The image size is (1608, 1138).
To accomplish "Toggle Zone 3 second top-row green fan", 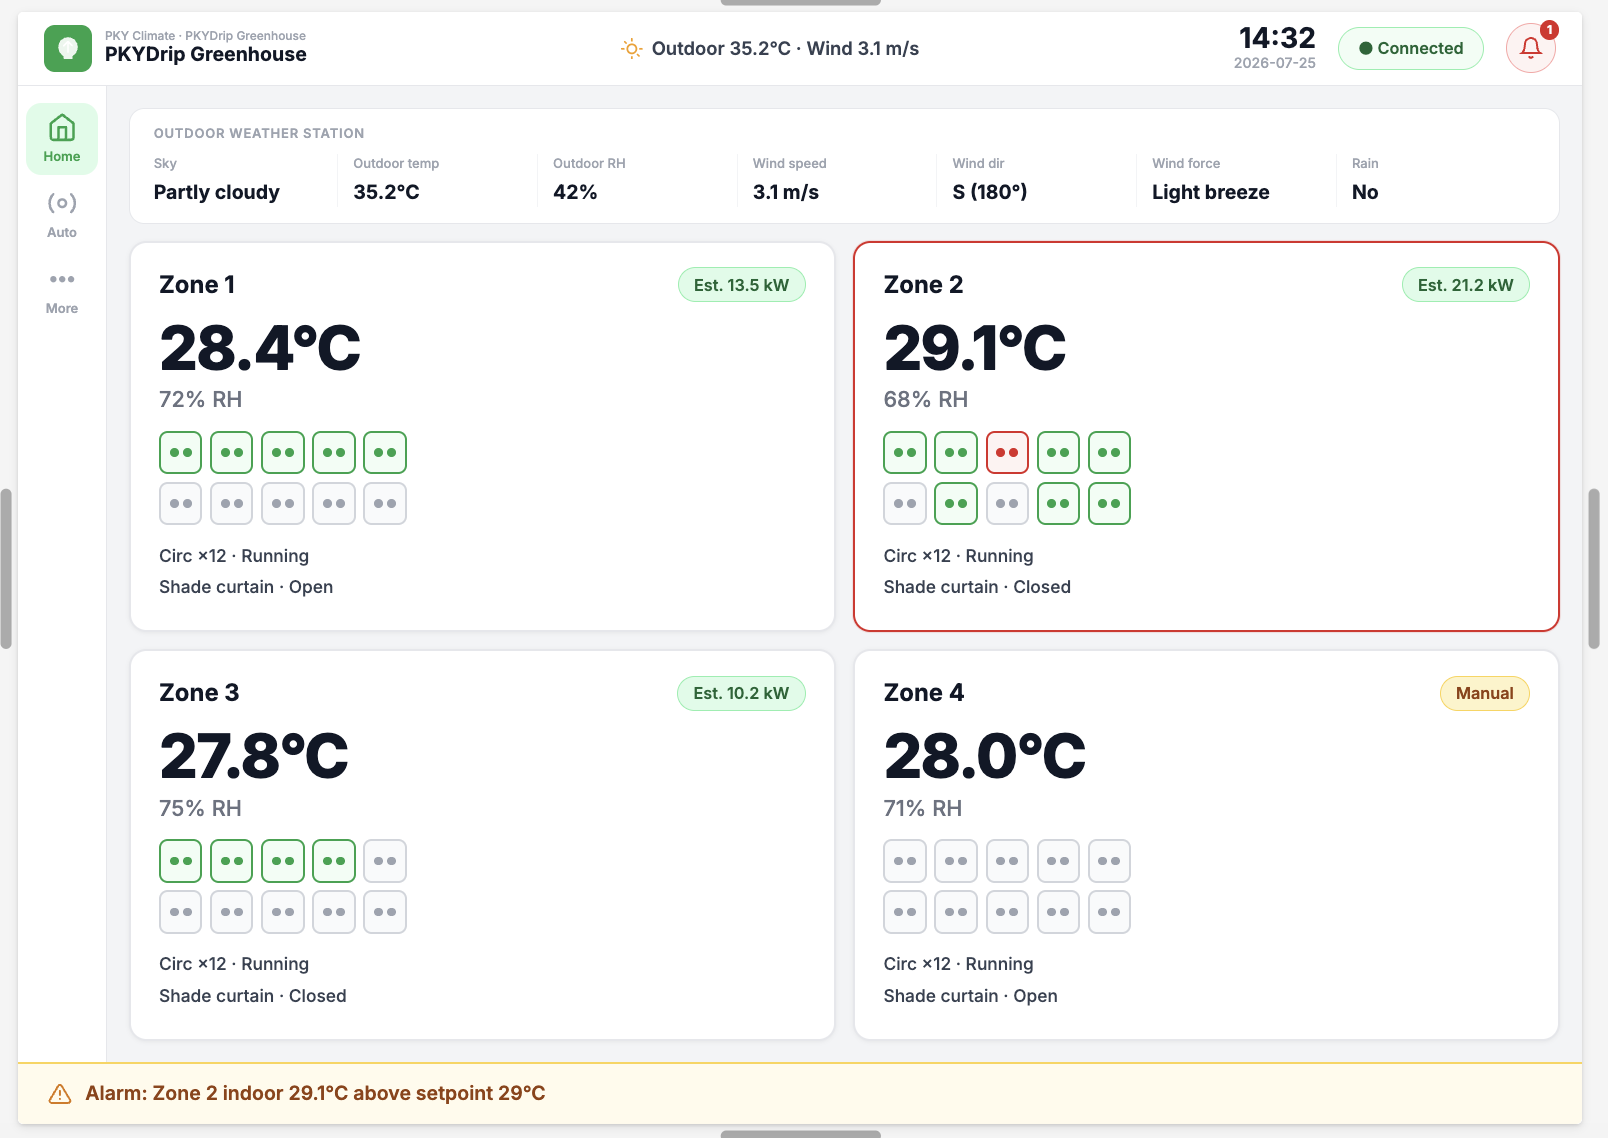I will 232,861.
